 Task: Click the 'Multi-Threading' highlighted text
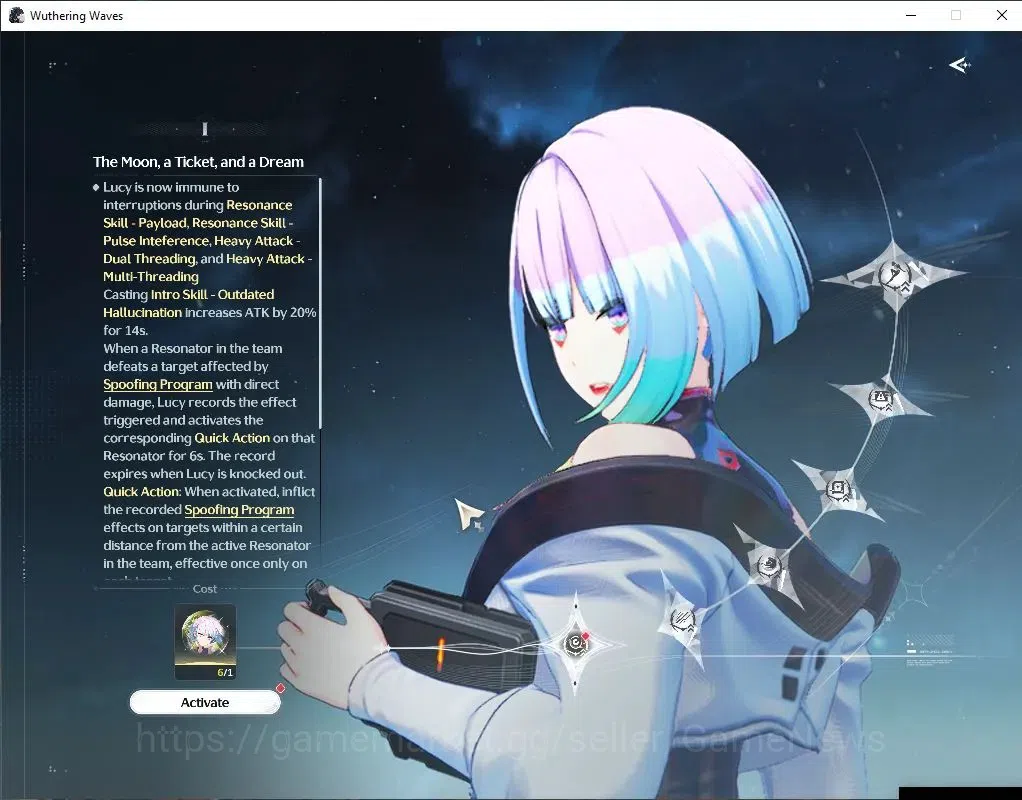[151, 276]
